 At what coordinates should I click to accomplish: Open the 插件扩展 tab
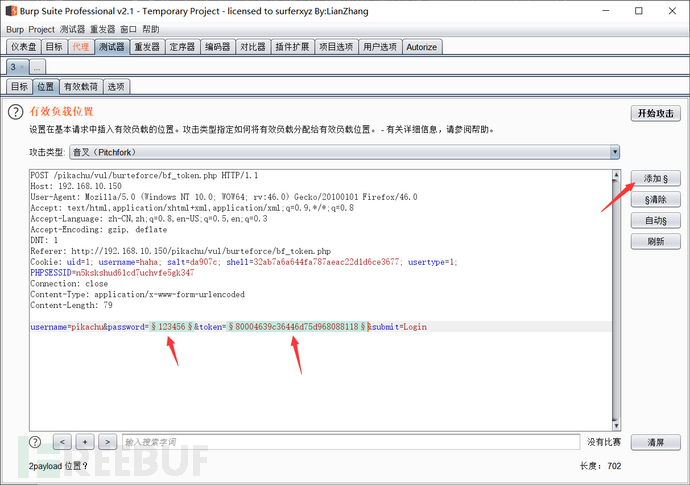(292, 47)
